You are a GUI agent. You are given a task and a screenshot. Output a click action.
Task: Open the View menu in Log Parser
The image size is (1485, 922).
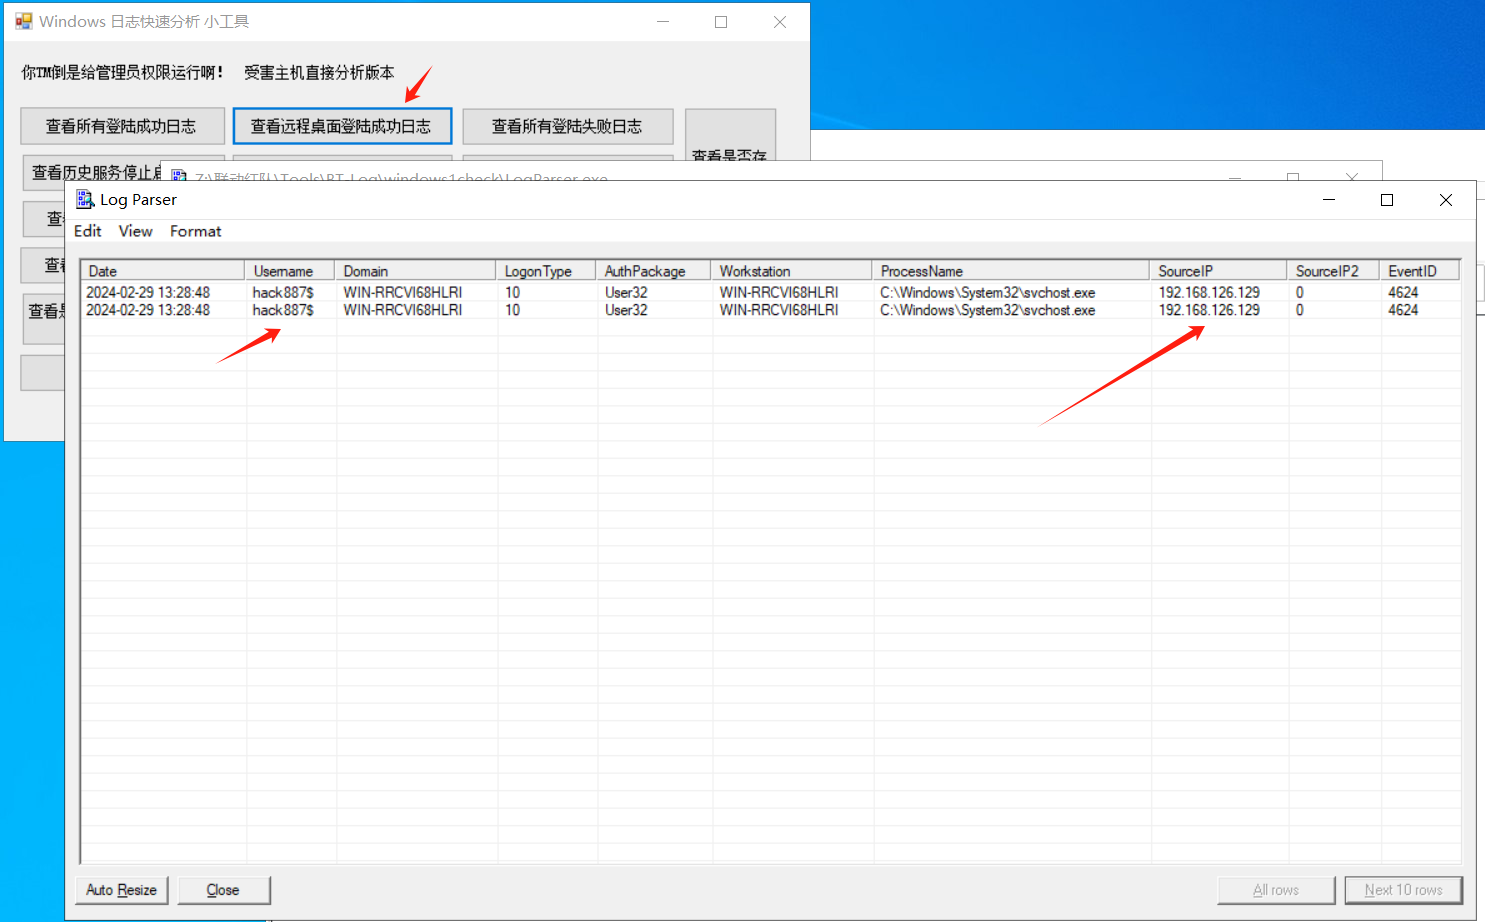point(136,231)
